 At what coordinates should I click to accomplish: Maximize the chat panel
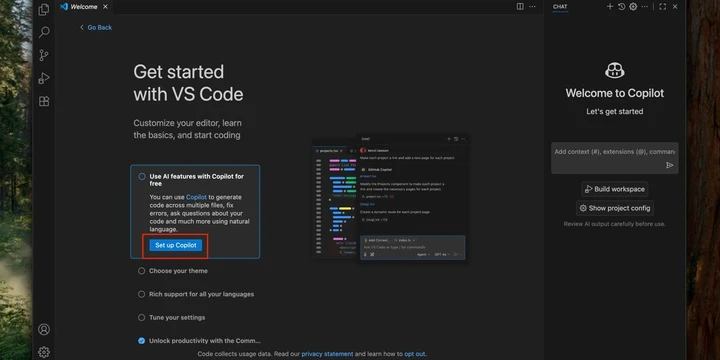(662, 6)
